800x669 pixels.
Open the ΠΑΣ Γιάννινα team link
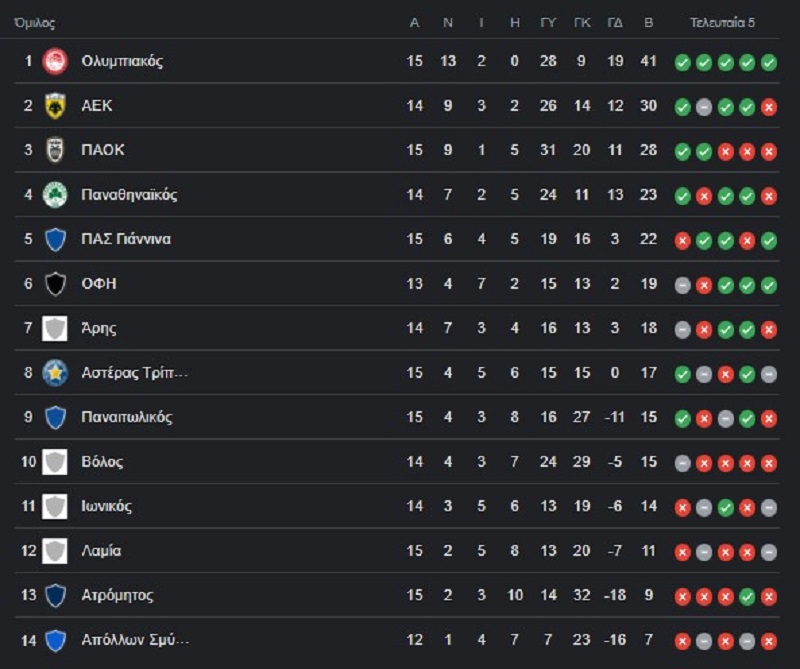(126, 239)
